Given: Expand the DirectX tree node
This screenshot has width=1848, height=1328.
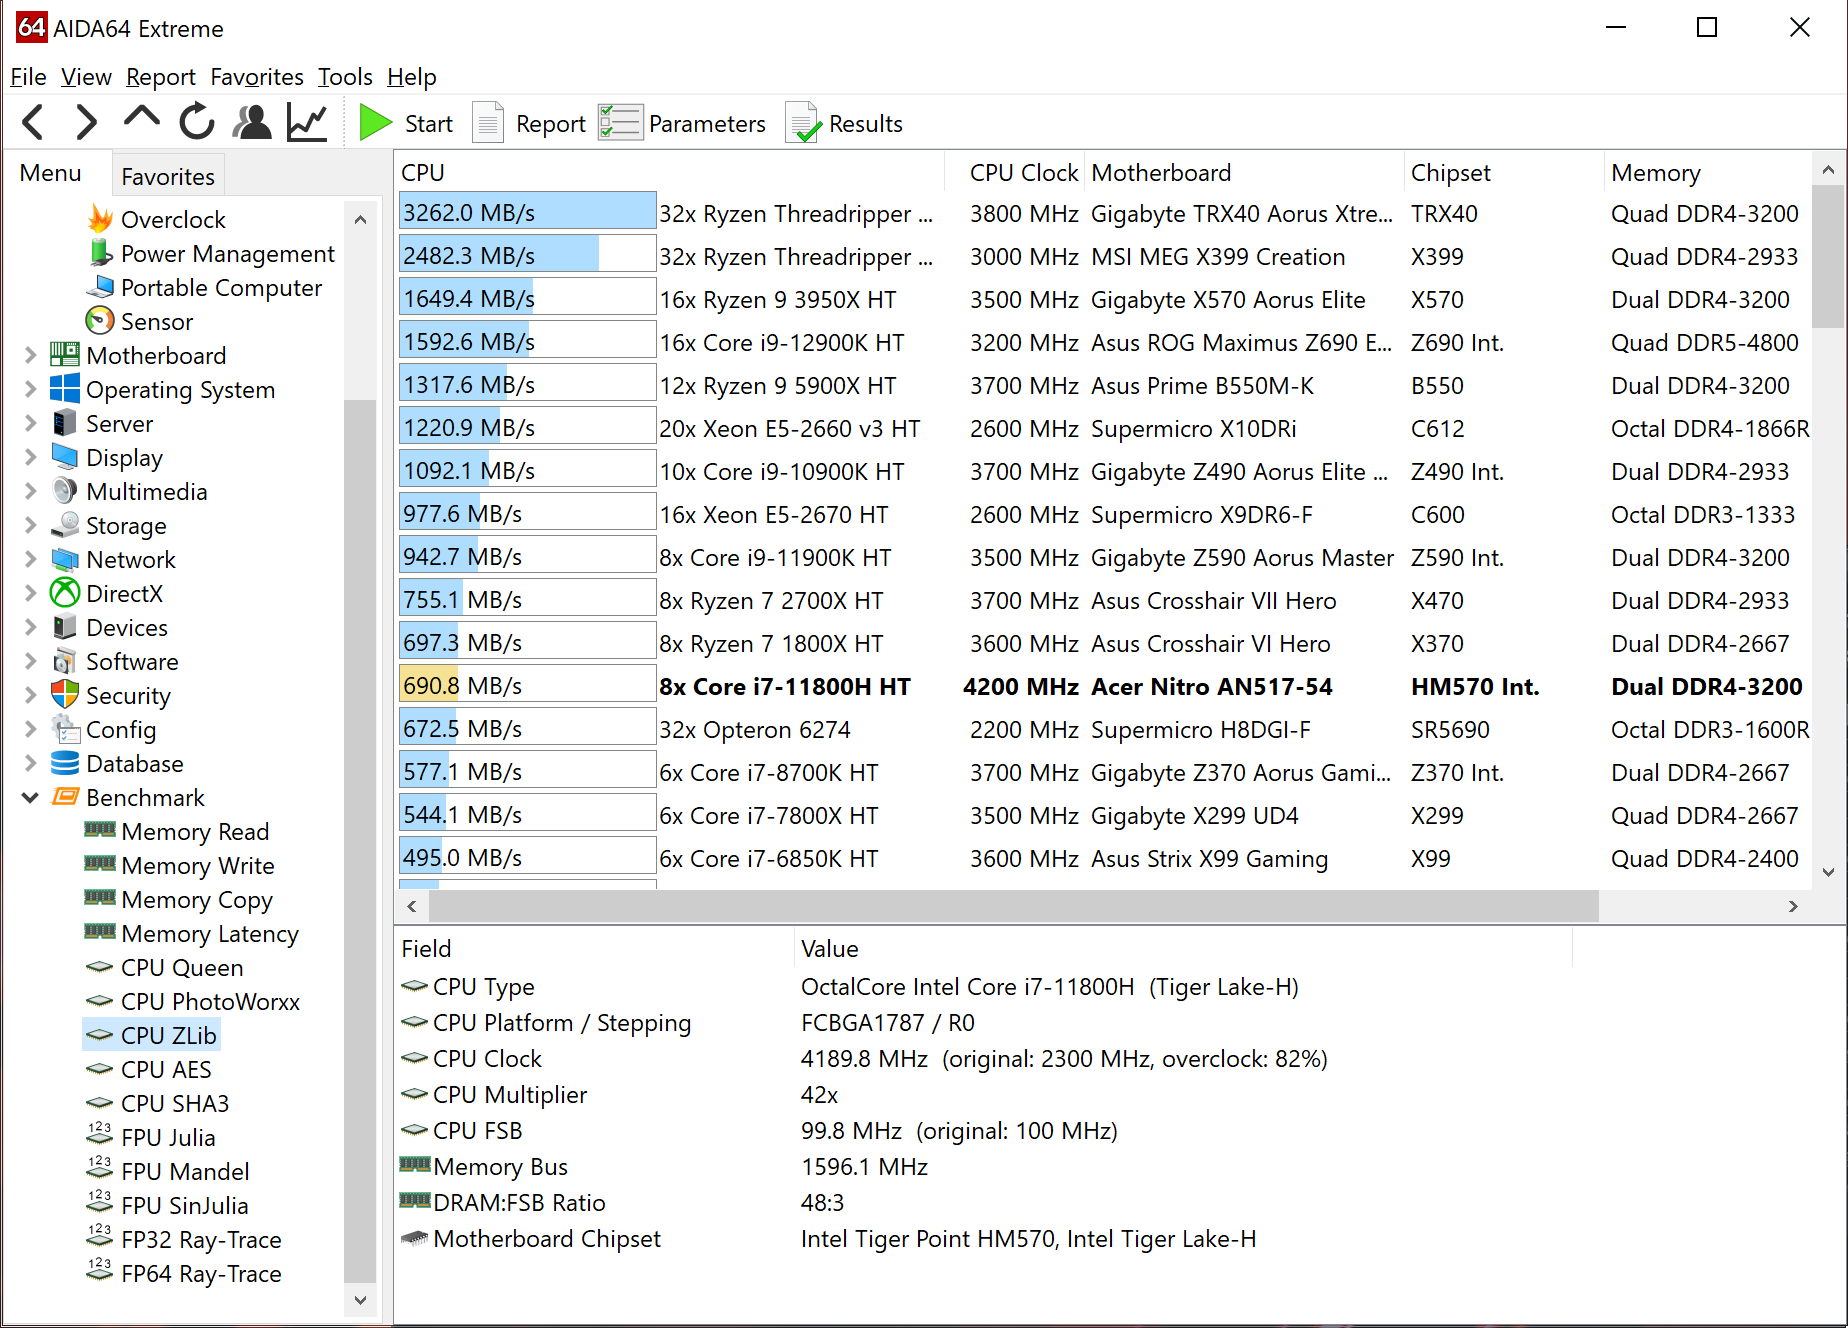Looking at the screenshot, I should (x=30, y=593).
